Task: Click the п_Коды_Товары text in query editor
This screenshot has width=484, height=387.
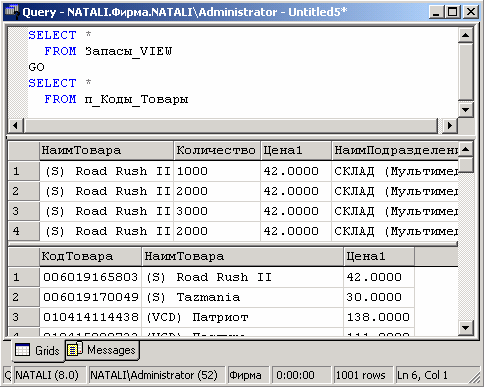Action: 136,99
